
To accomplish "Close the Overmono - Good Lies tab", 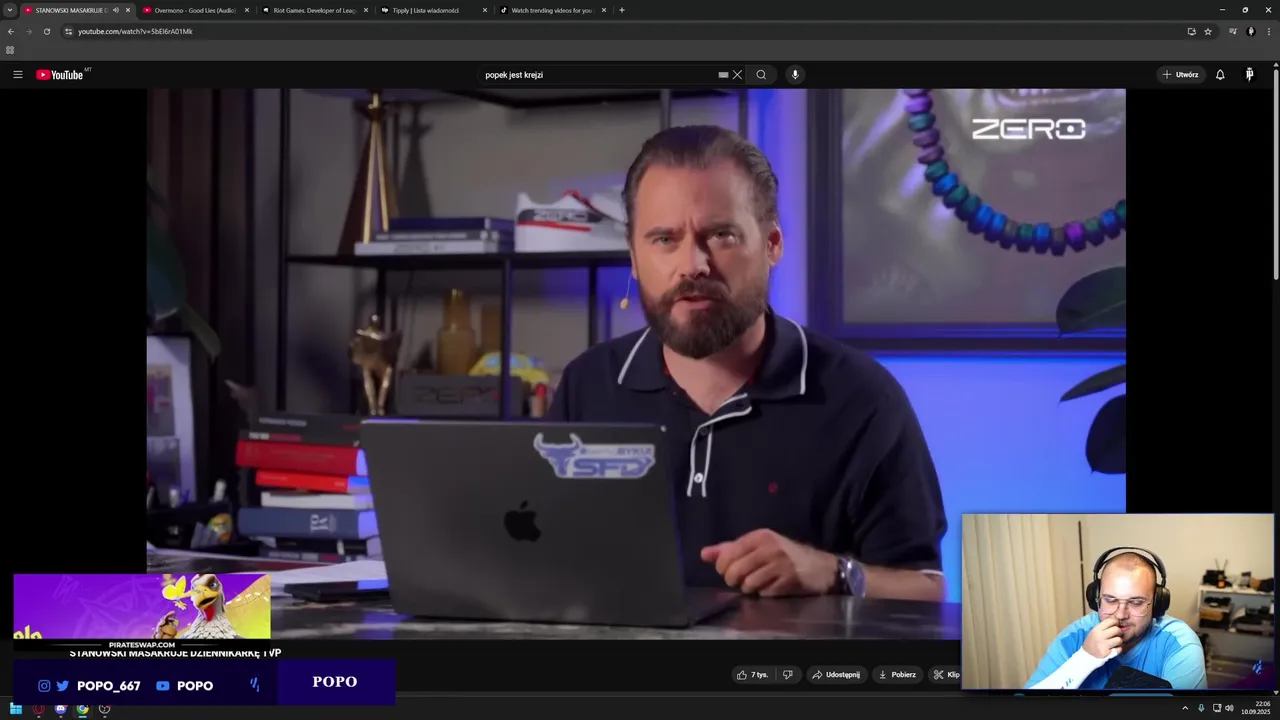I will point(247,10).
